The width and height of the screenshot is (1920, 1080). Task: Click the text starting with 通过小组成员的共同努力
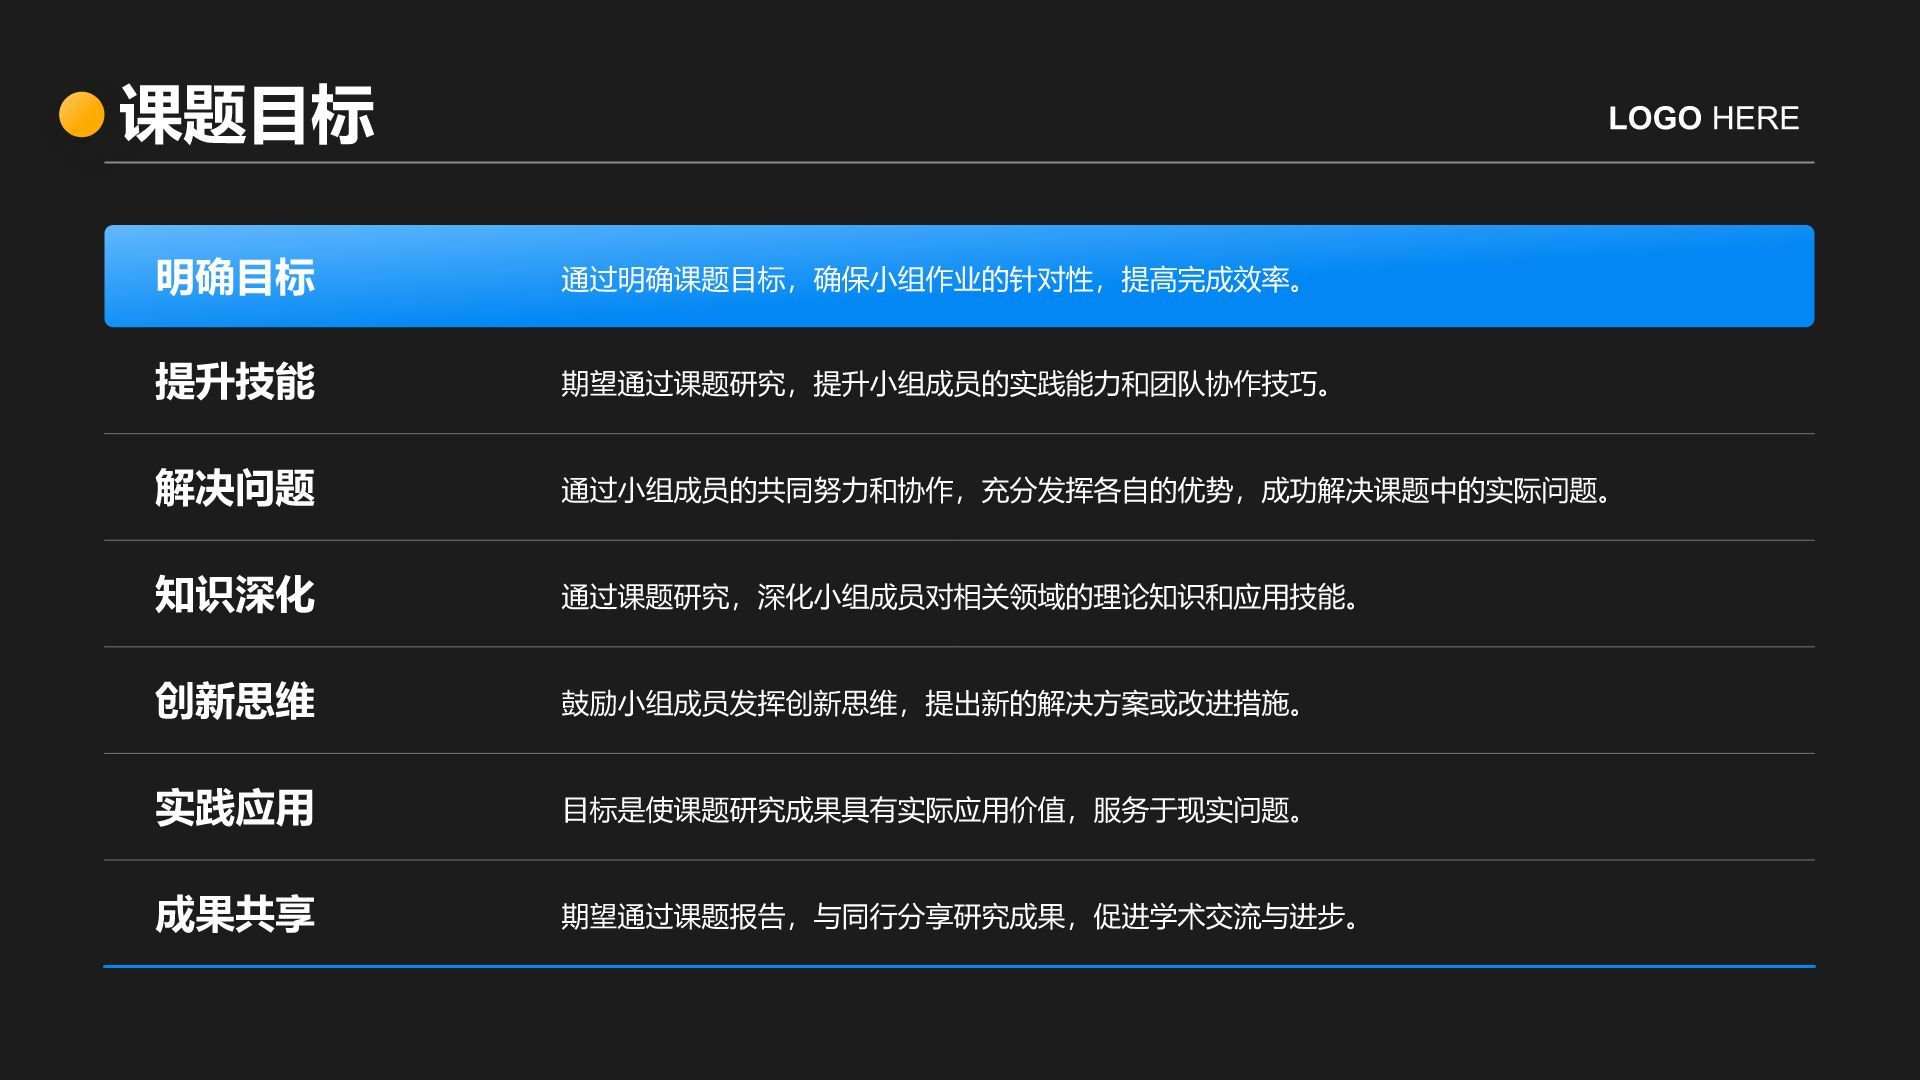coord(1087,490)
